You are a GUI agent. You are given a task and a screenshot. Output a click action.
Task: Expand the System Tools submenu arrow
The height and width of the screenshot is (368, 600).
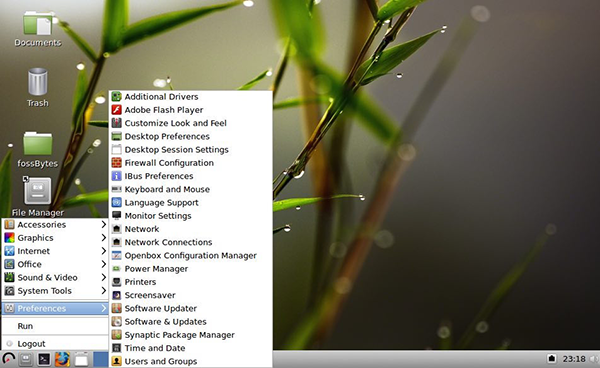[x=103, y=291]
